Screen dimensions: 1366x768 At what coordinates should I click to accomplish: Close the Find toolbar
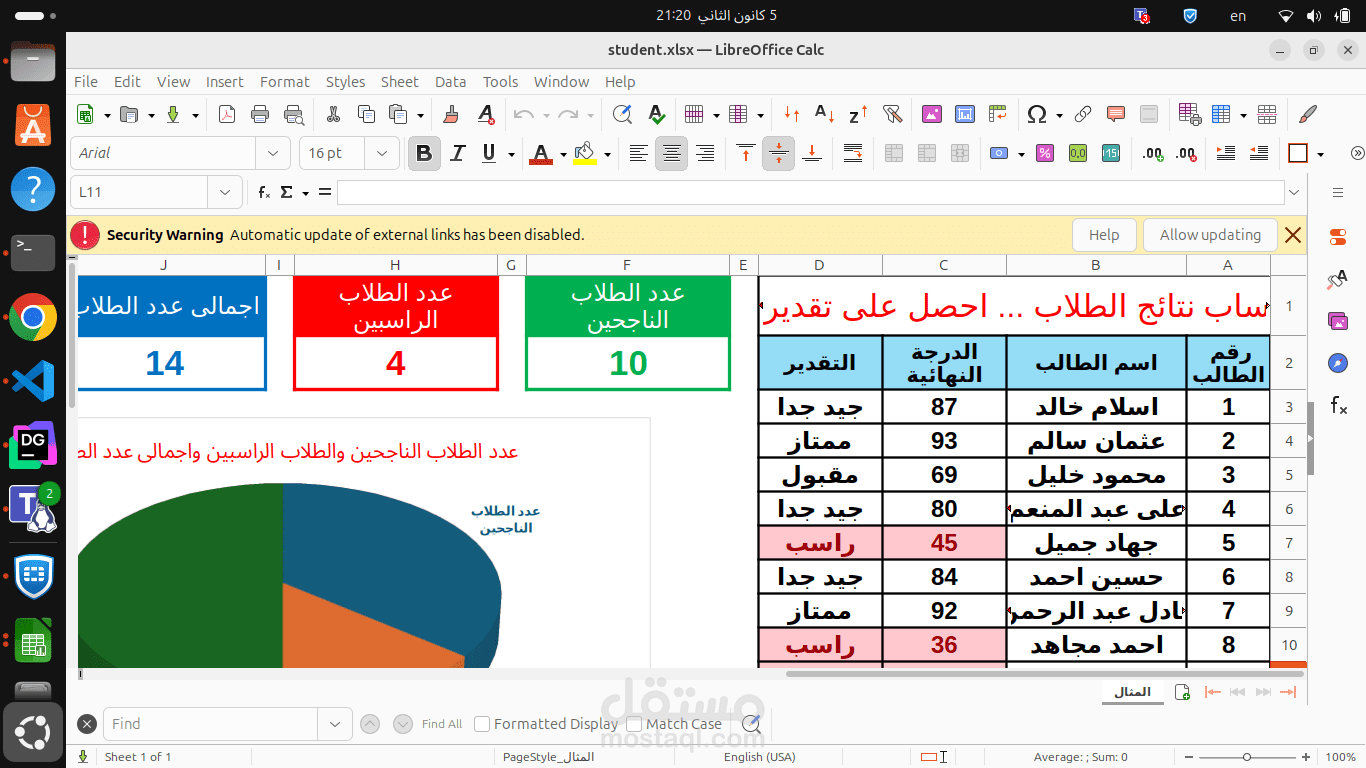point(87,724)
